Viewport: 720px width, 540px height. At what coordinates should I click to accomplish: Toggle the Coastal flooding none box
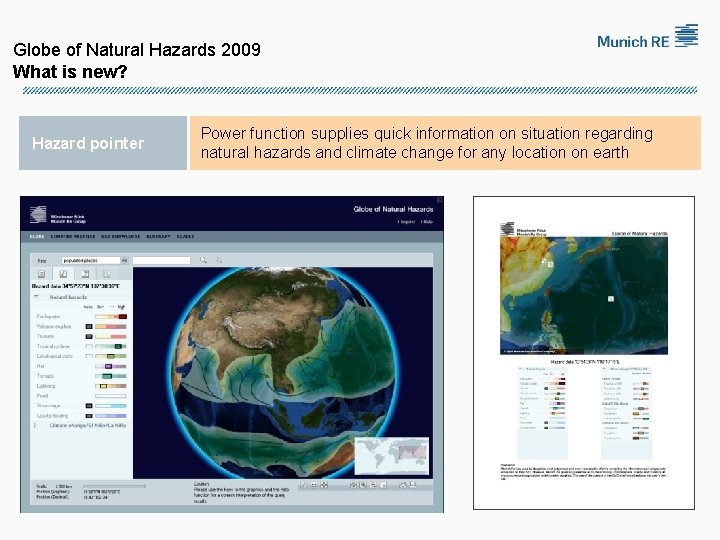[x=89, y=416]
